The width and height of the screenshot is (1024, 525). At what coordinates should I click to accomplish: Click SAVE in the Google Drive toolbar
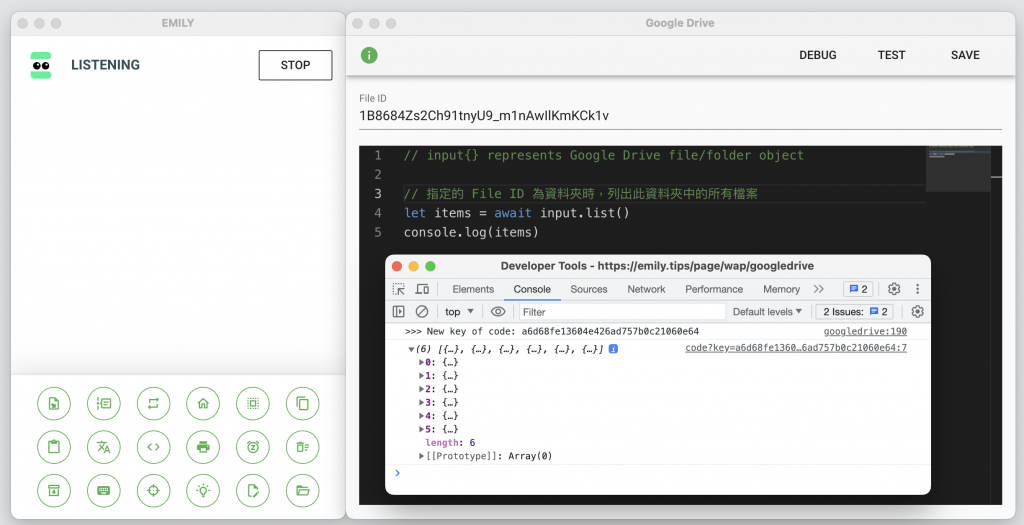(x=965, y=56)
